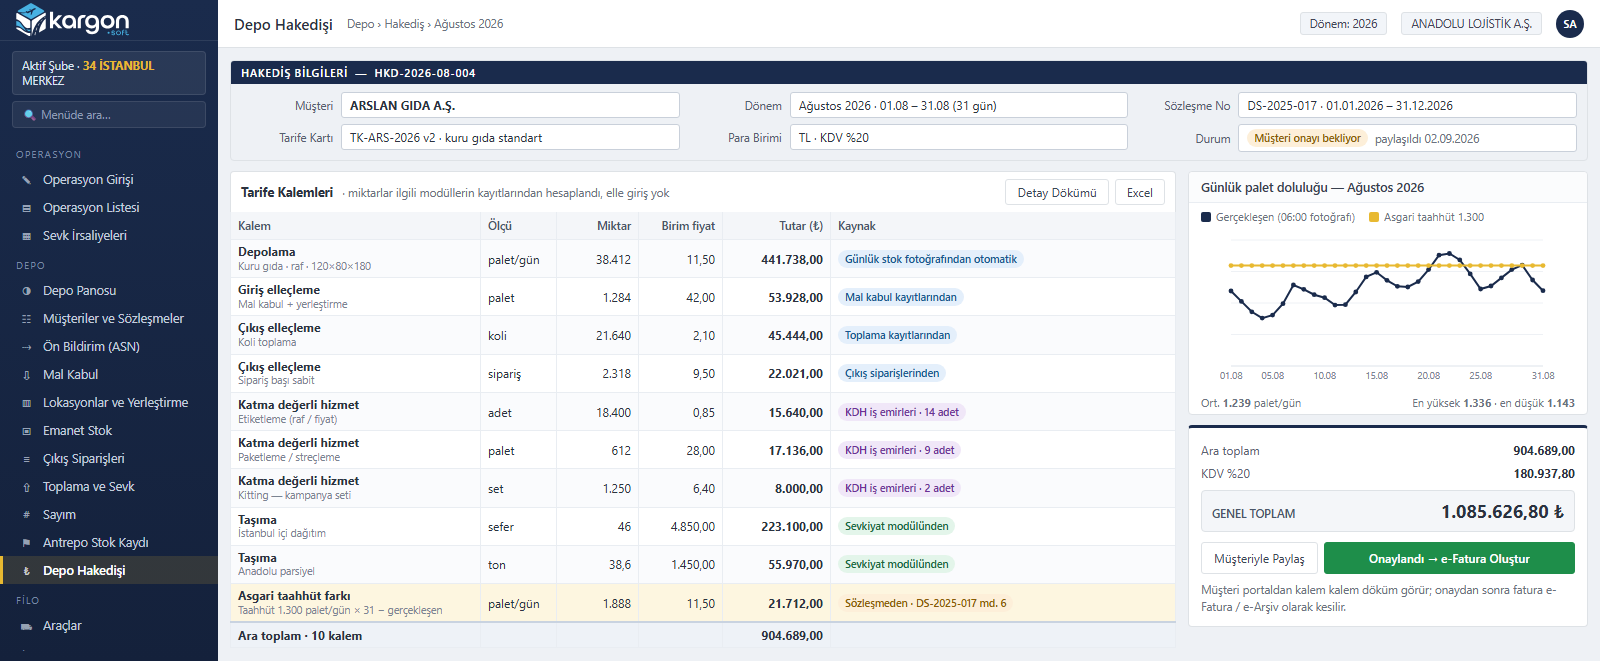Click the Sözleşme No field
Image resolution: width=1600 pixels, height=661 pixels.
(x=1407, y=105)
